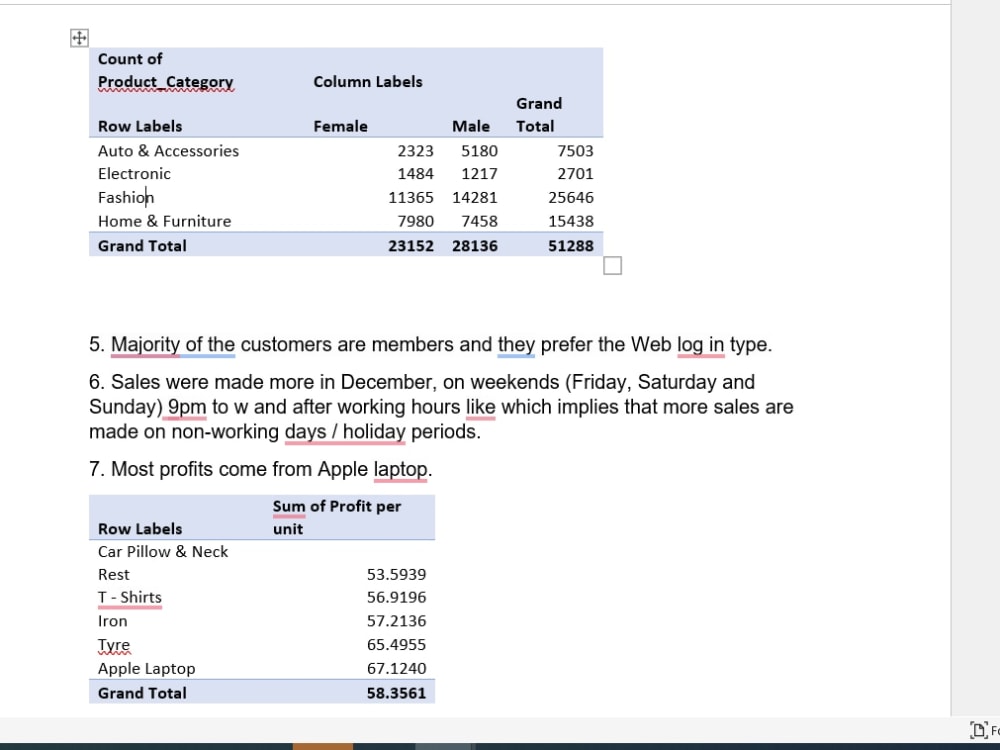
Task: Click the 1217 cell in Electronic row
Action: 479,174
